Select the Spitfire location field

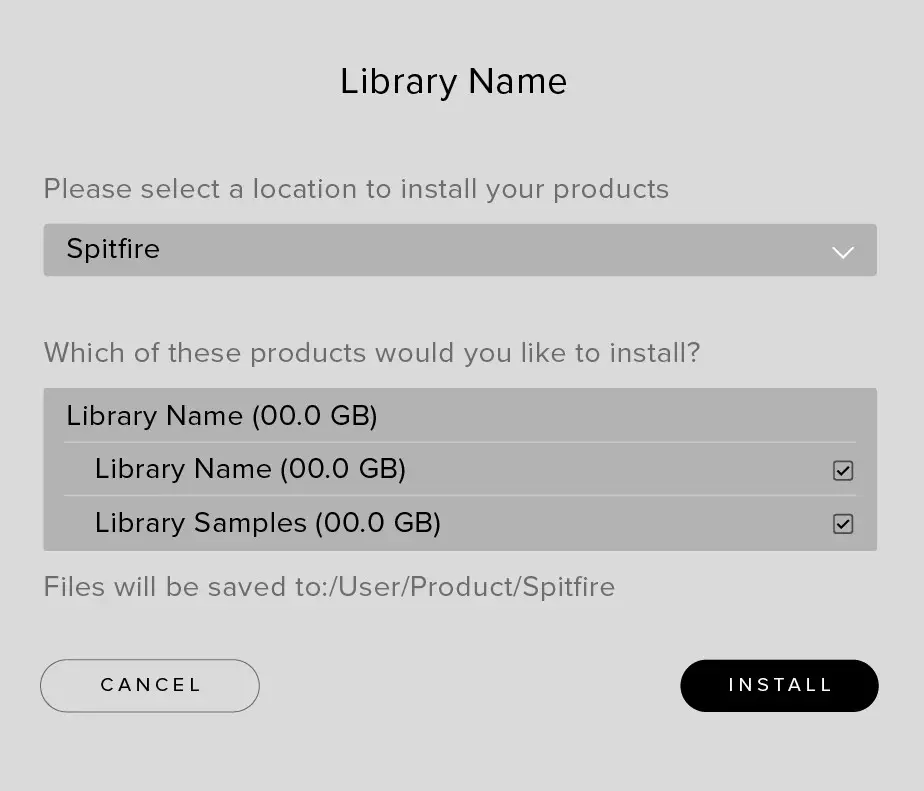460,250
